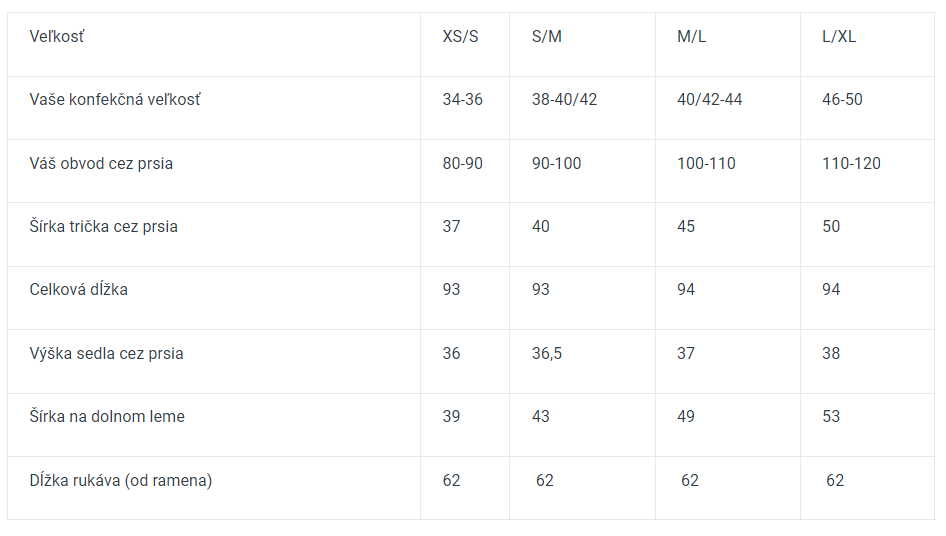Click the Šírka na dolnom leme label
This screenshot has width=946, height=536.
click(107, 416)
